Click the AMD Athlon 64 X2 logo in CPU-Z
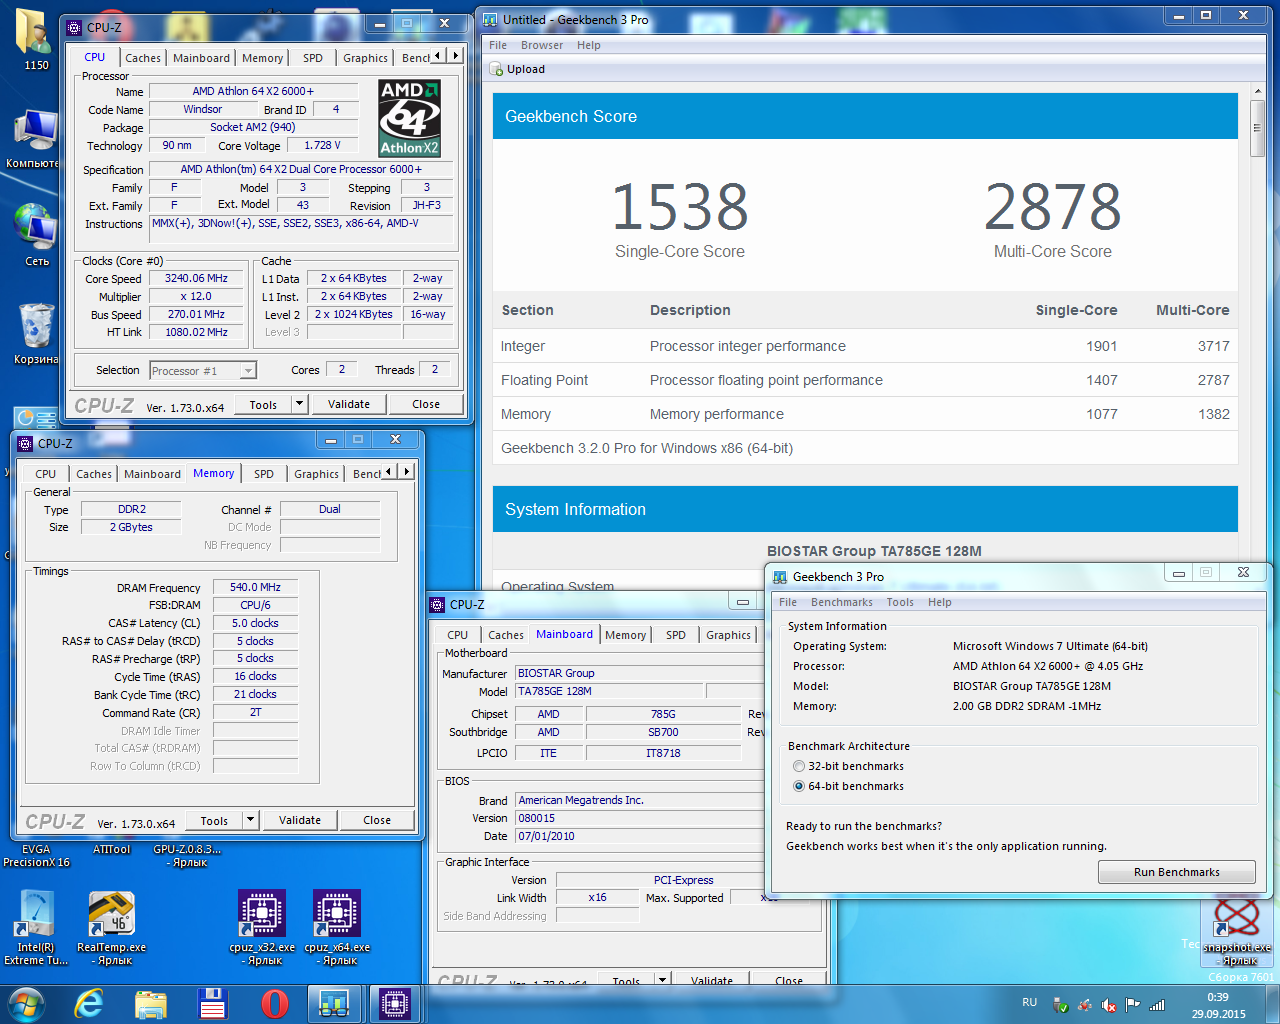 click(409, 118)
